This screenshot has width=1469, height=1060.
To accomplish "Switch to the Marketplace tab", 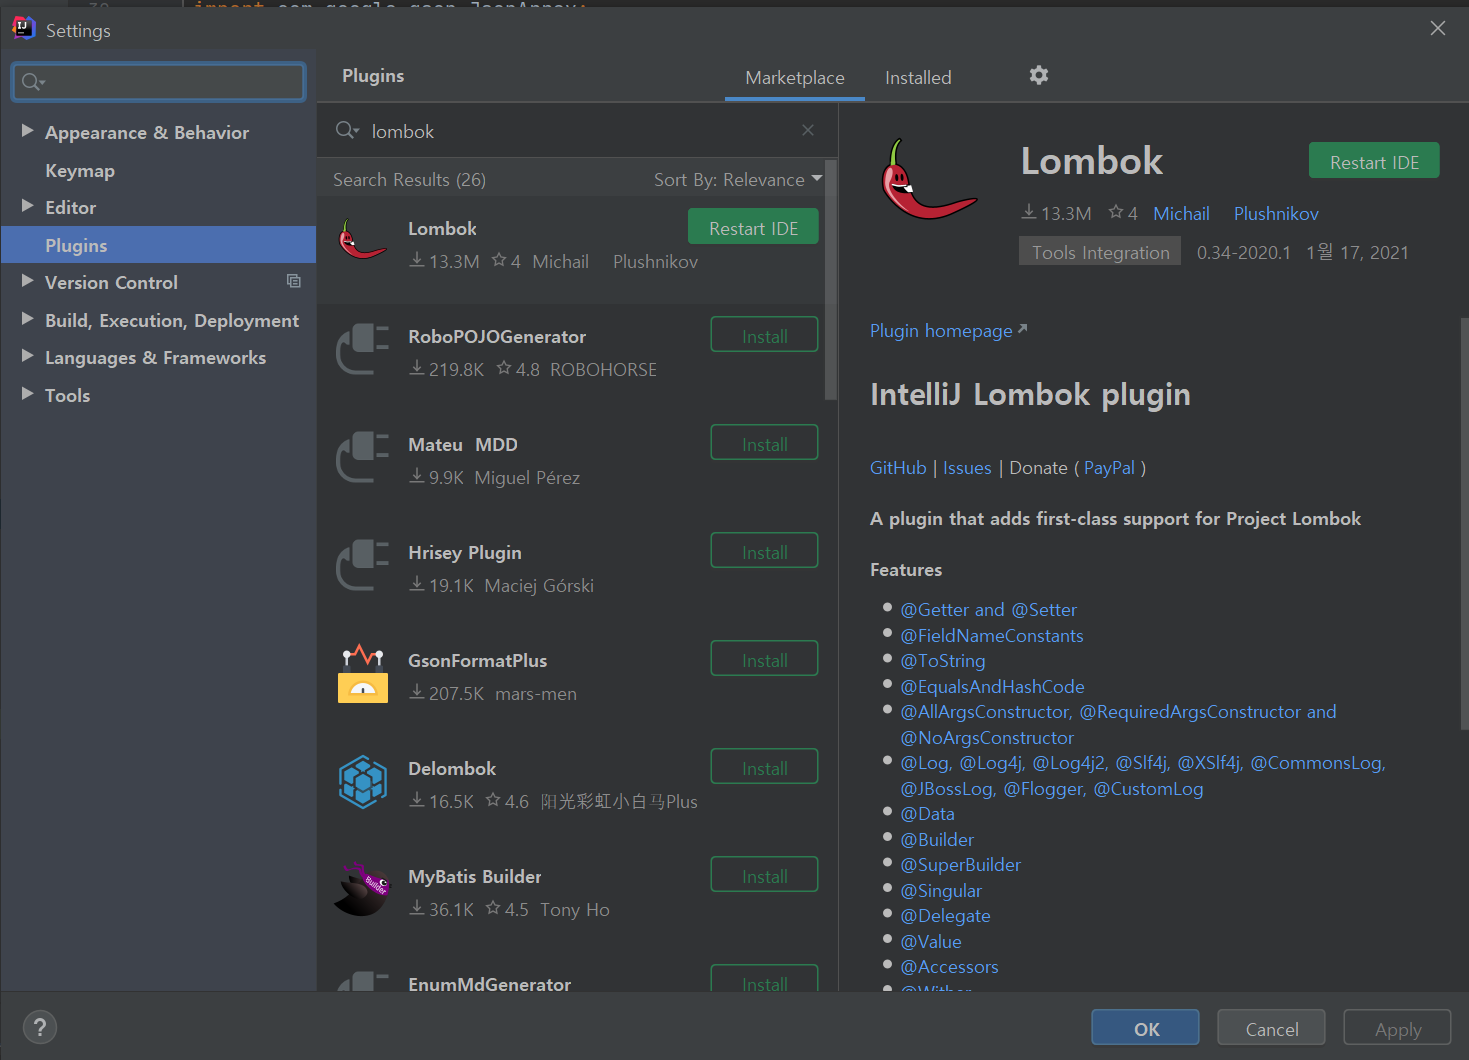I will coord(795,78).
